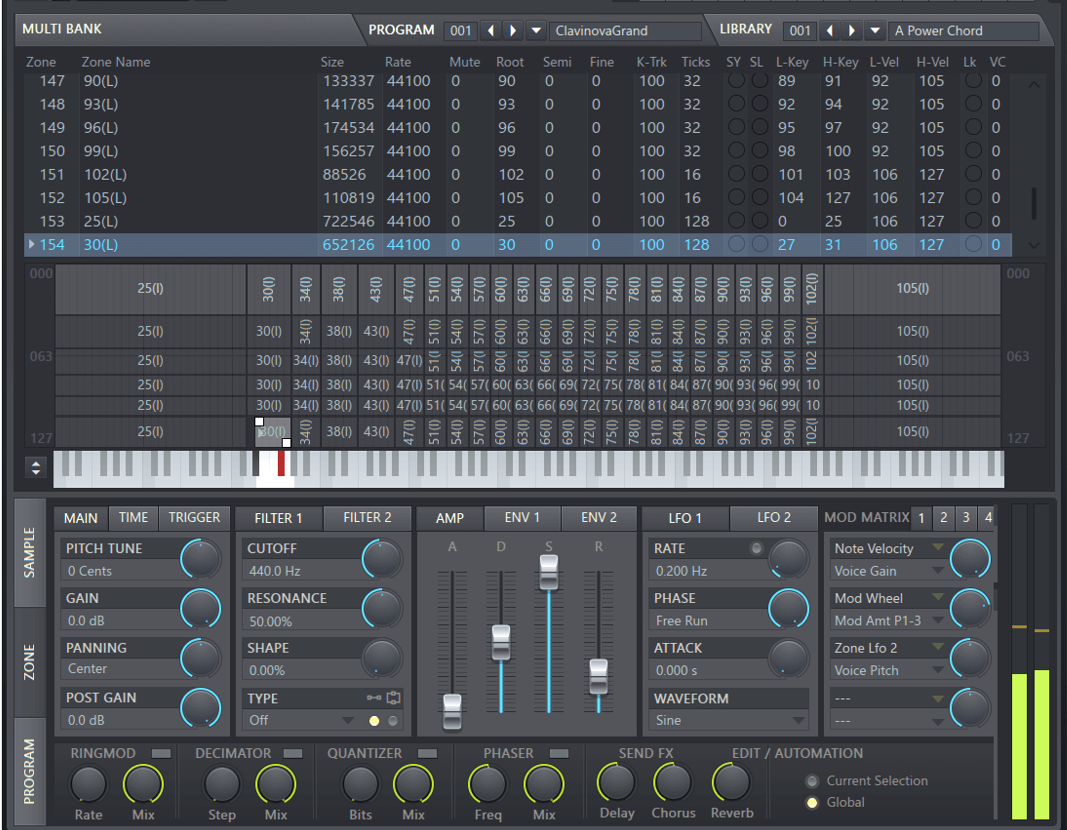Click the keyboard zoom up/down stepper
This screenshot has height=830, width=1067.
click(x=36, y=467)
